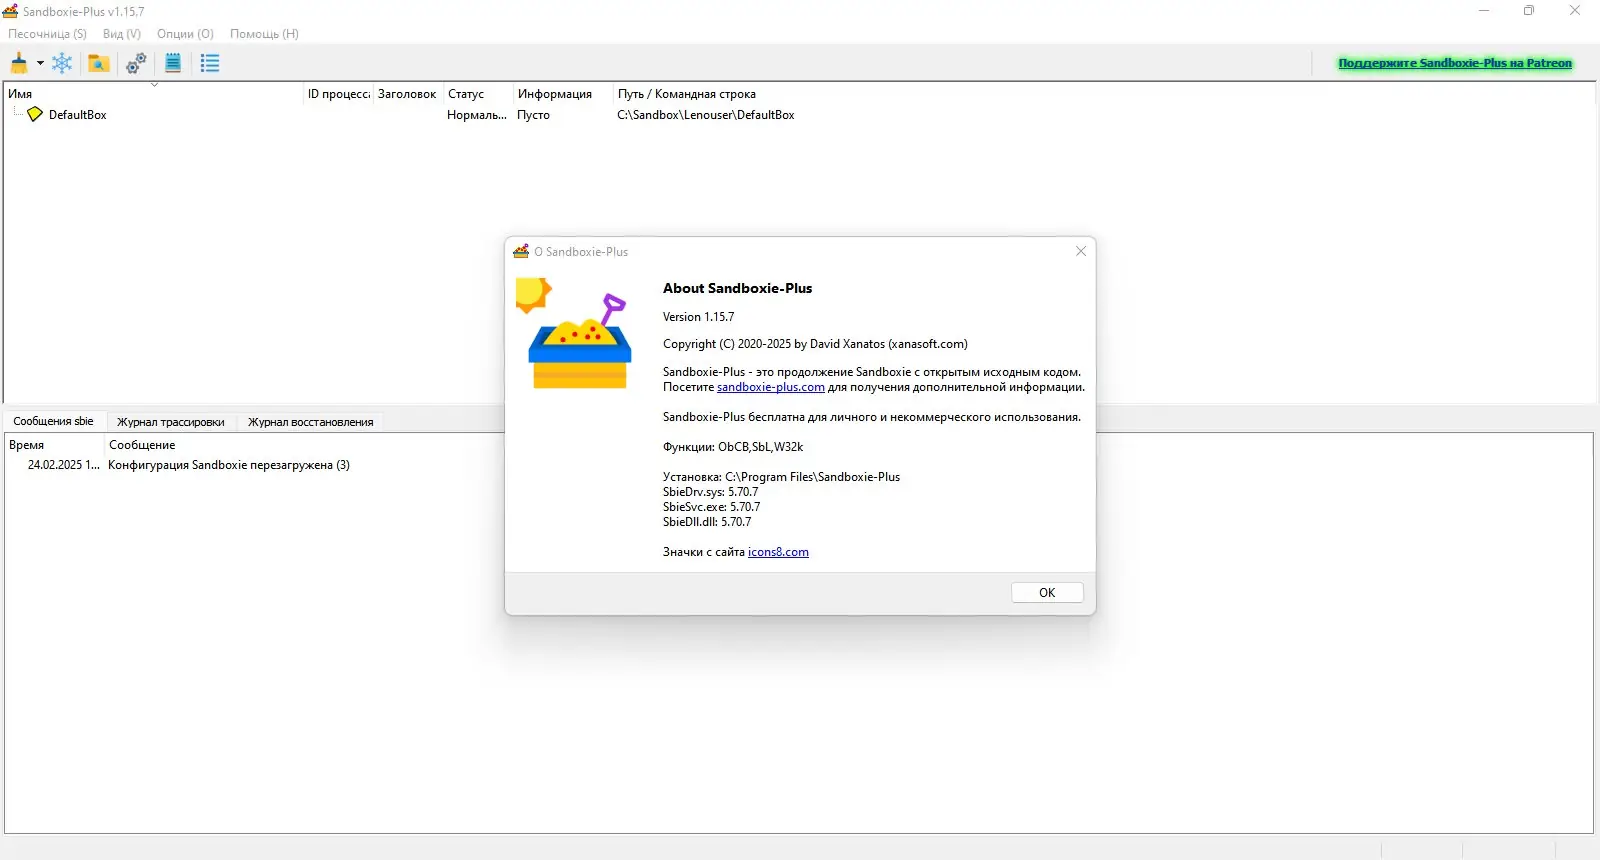Sort by the Информация column header

pos(562,94)
